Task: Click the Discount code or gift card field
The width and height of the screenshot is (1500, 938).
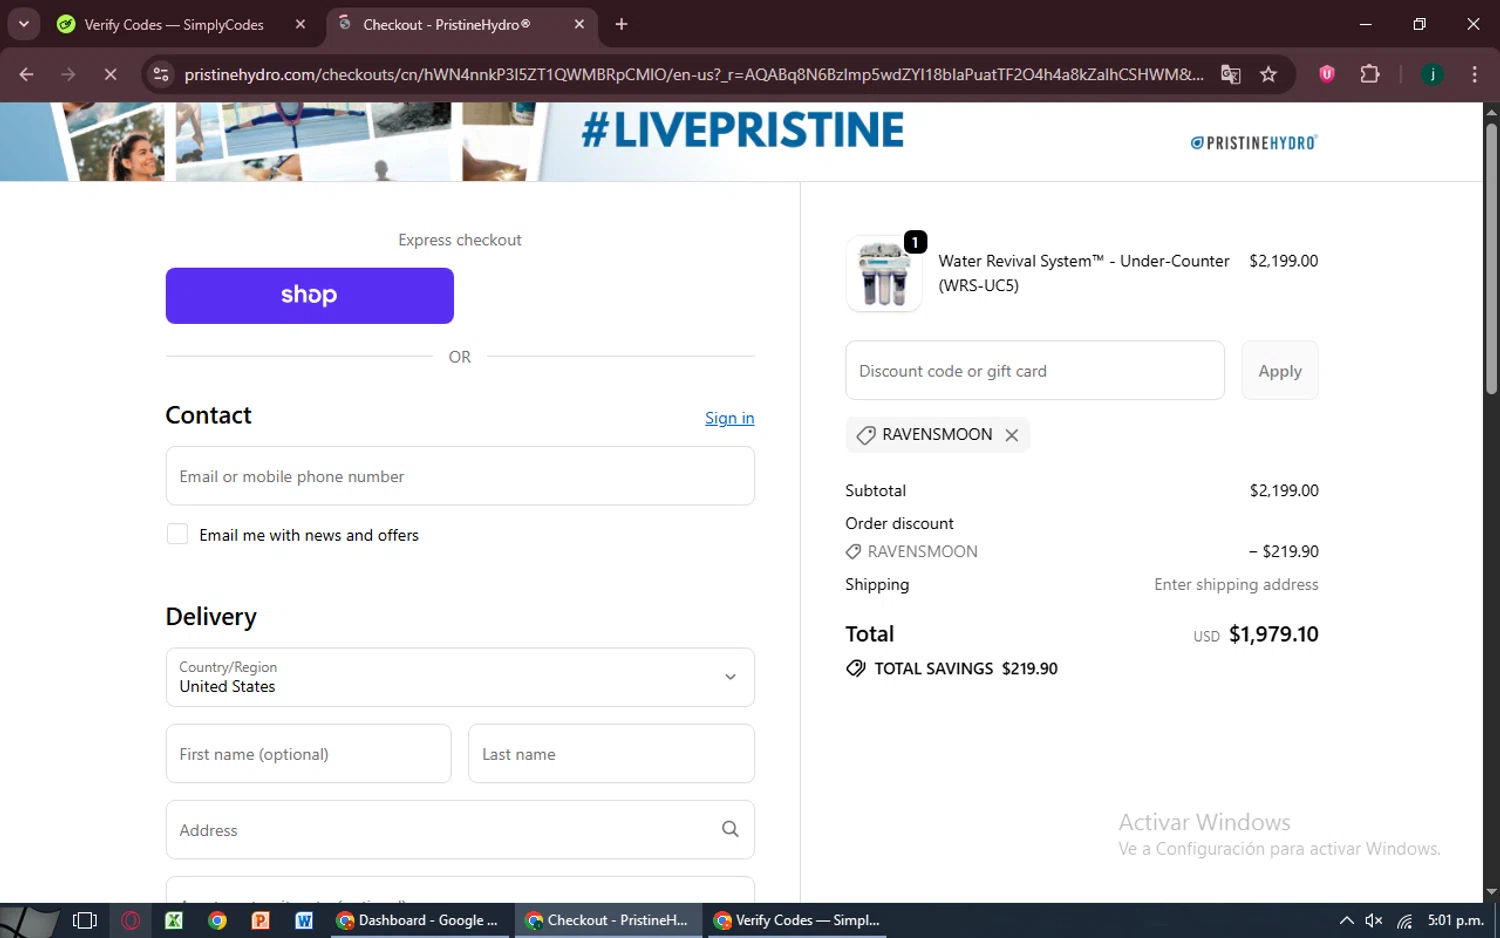Action: [x=1035, y=370]
